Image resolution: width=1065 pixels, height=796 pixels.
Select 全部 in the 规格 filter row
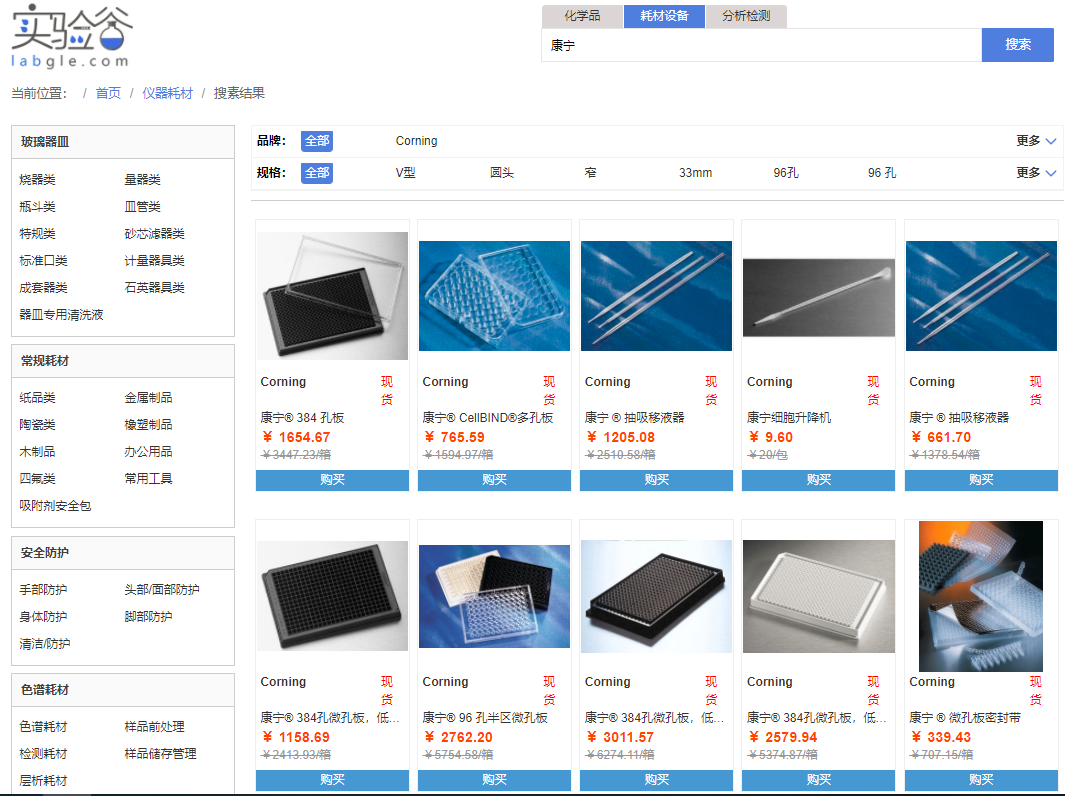tap(317, 173)
